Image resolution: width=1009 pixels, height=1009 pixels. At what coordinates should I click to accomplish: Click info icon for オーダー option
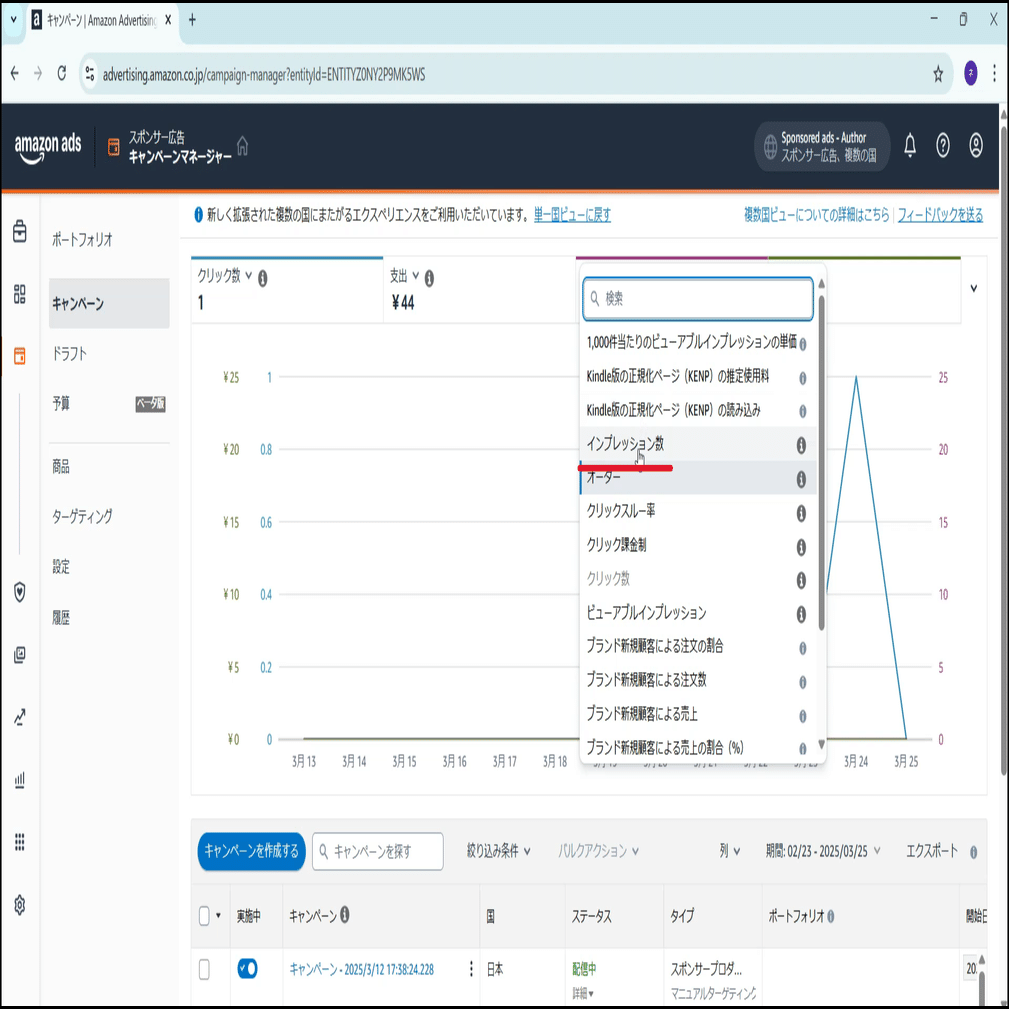point(801,479)
